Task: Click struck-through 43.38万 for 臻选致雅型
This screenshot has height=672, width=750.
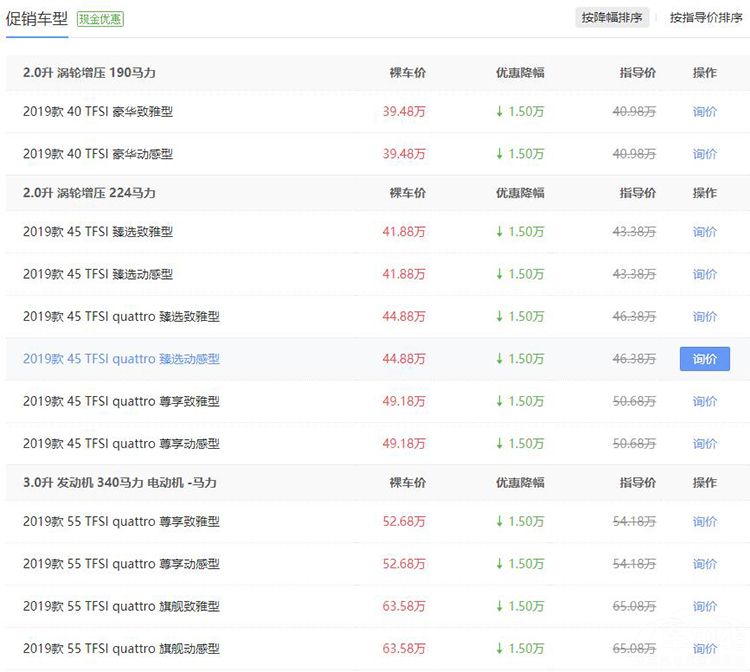Action: point(634,231)
